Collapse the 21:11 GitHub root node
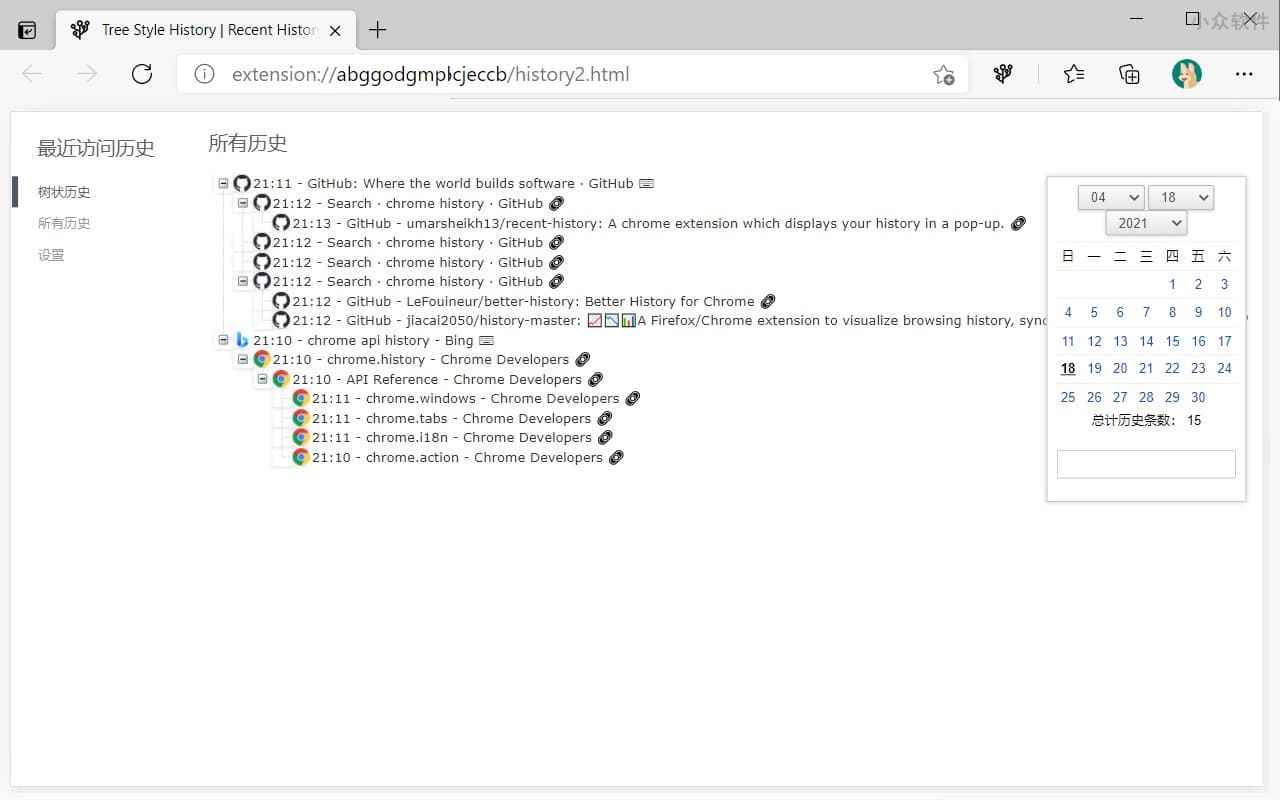 point(223,183)
